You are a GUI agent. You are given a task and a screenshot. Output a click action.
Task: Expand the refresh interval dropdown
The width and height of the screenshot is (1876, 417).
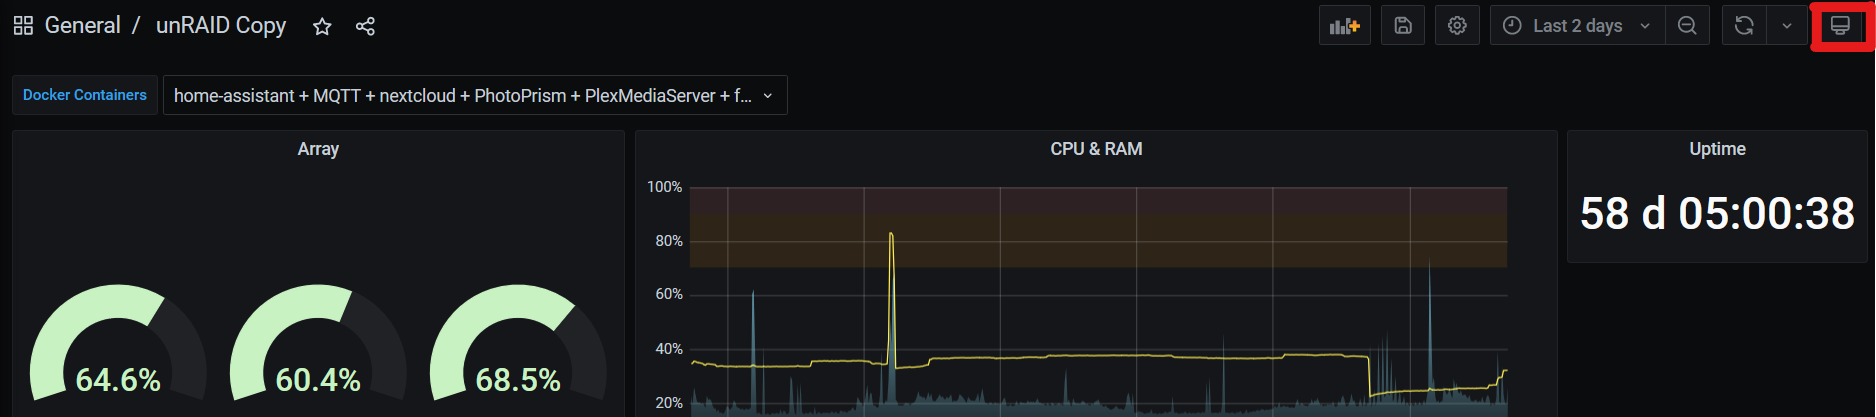pos(1786,26)
